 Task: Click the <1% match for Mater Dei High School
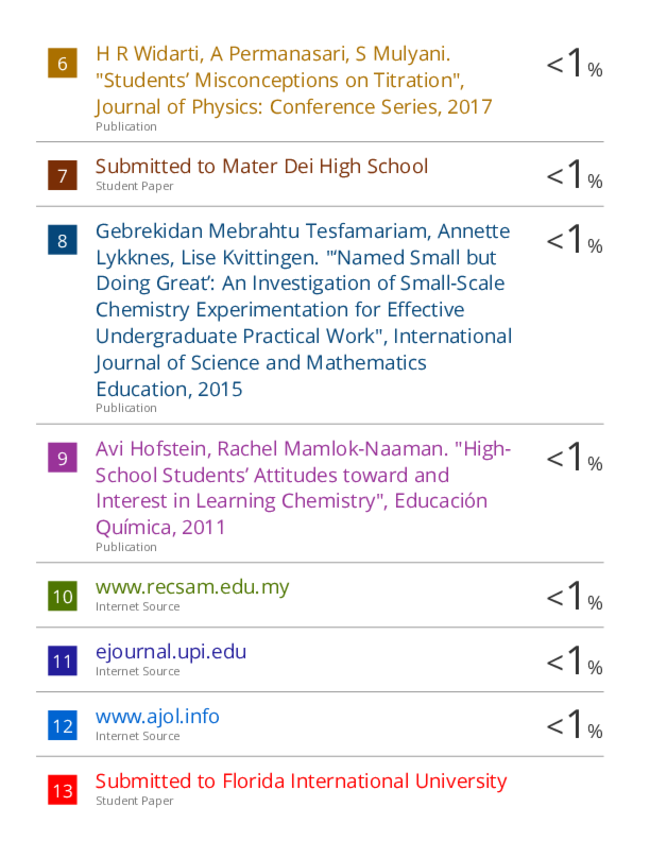(x=574, y=174)
